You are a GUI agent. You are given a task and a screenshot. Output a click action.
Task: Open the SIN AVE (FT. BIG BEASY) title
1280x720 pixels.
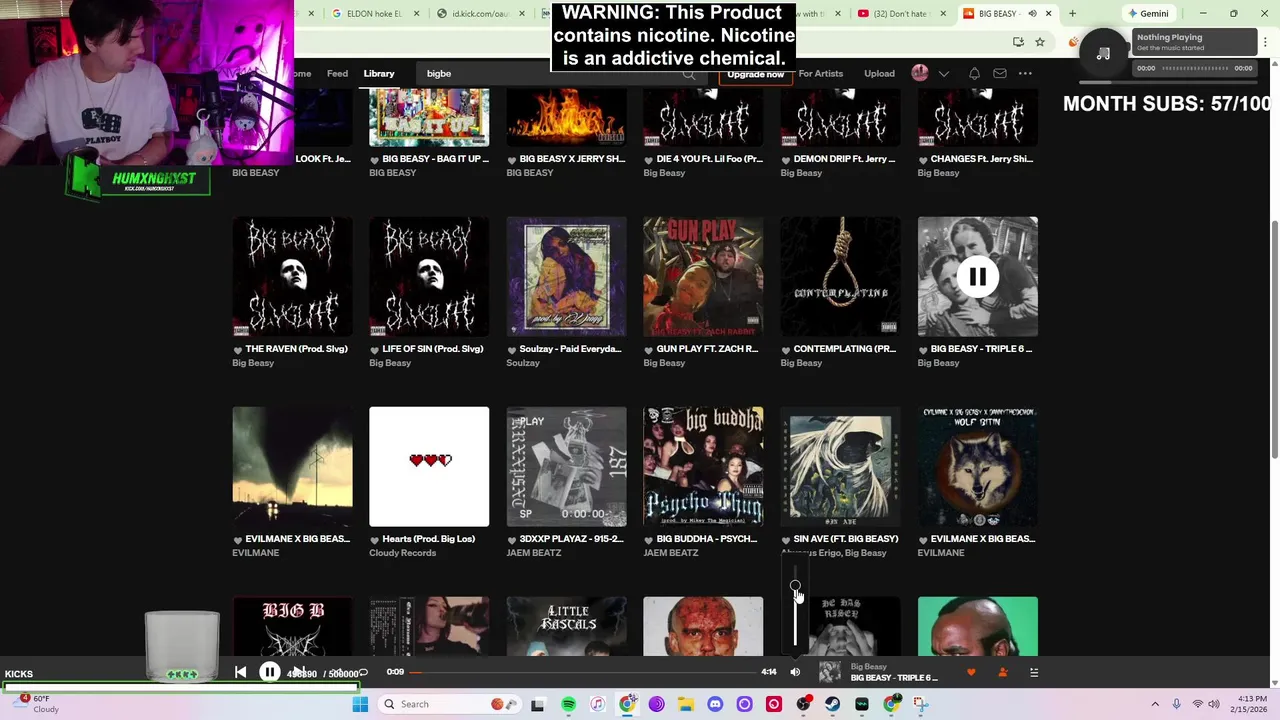[x=846, y=539]
